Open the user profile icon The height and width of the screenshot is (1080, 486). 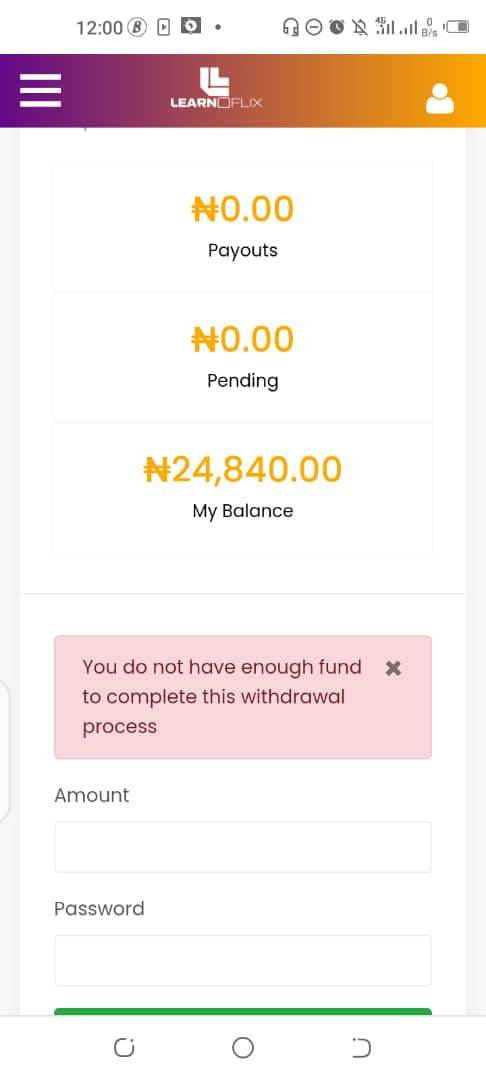pos(439,98)
